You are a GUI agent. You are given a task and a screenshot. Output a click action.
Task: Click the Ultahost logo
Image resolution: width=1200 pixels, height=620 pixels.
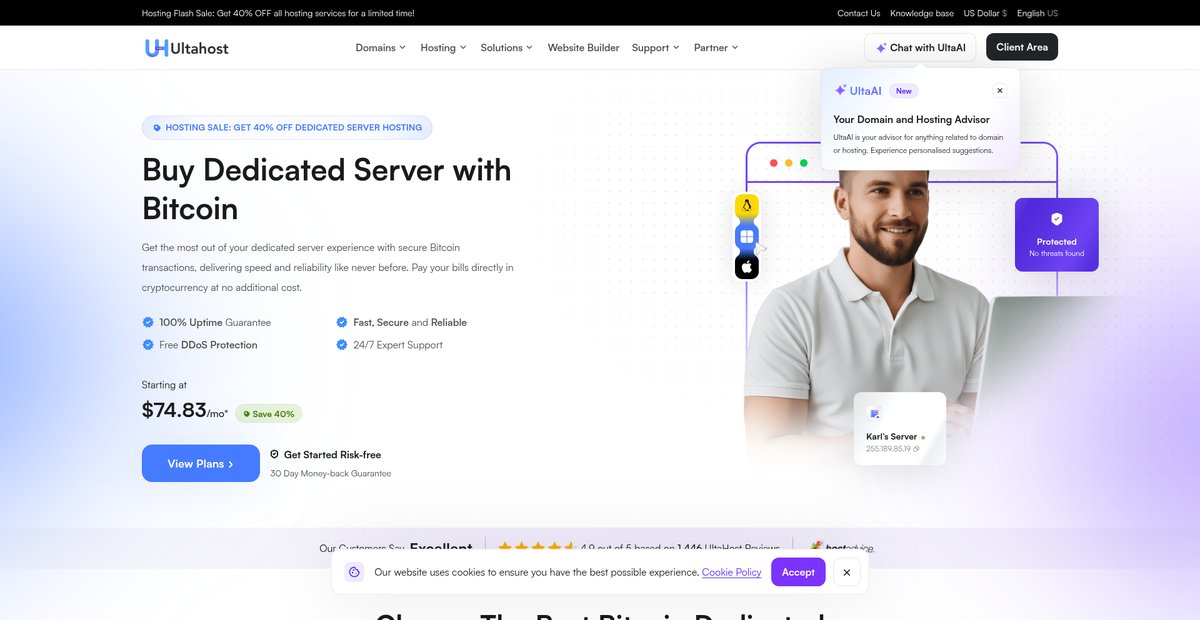click(x=186, y=47)
